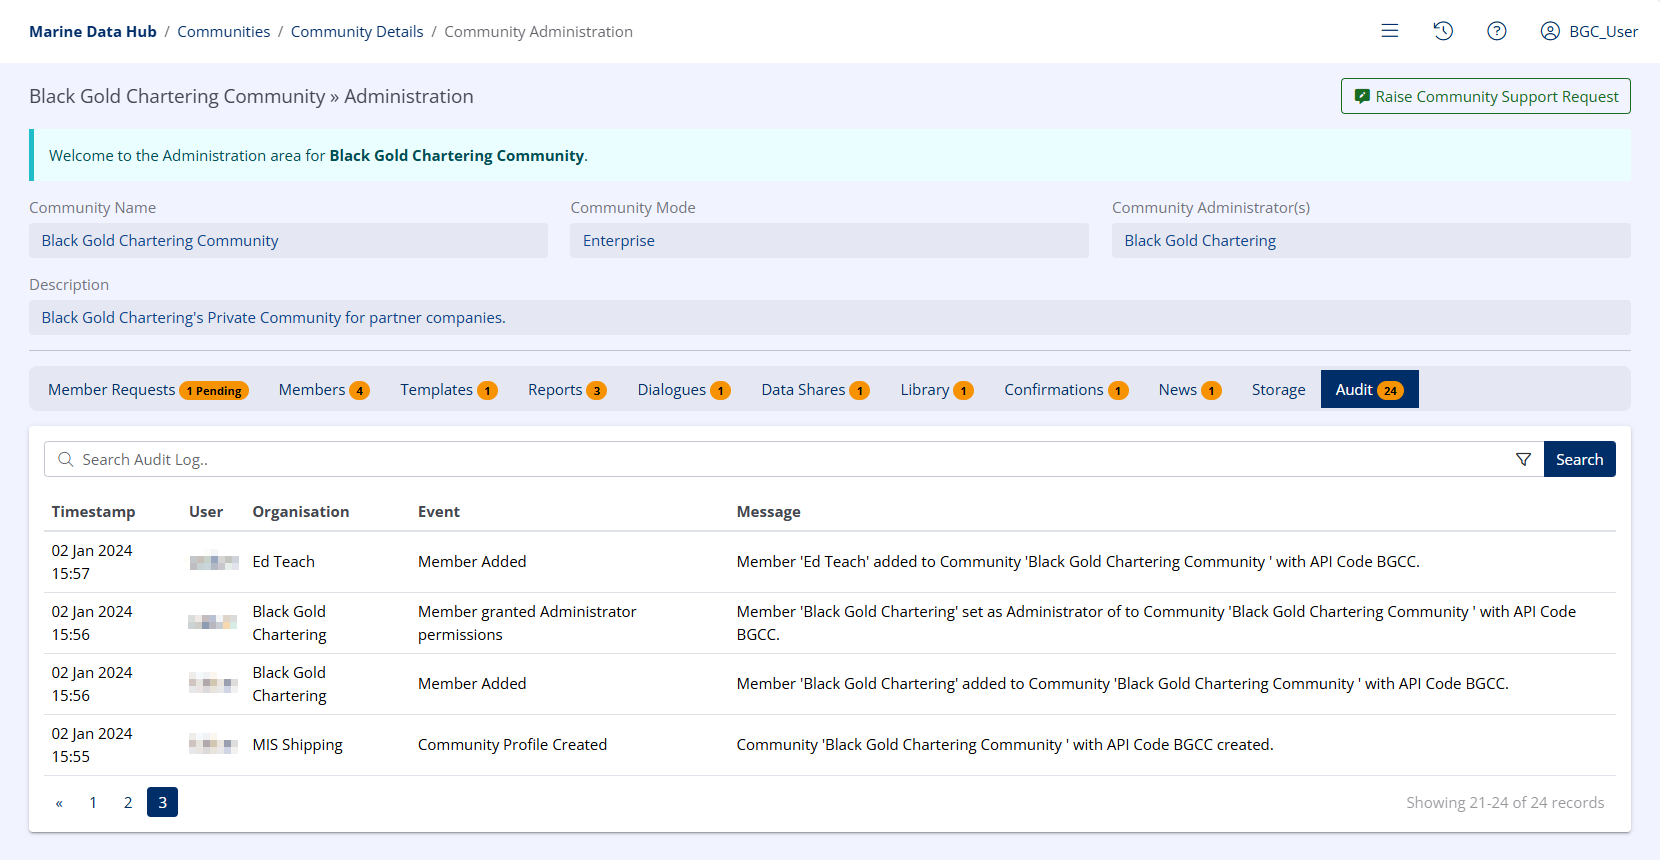
Task: Click the history clock icon
Action: (x=1443, y=31)
